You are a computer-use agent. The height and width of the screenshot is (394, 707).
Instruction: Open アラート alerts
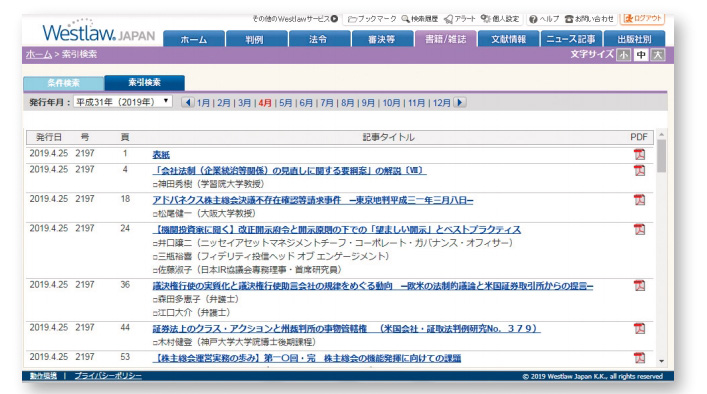coord(460,19)
